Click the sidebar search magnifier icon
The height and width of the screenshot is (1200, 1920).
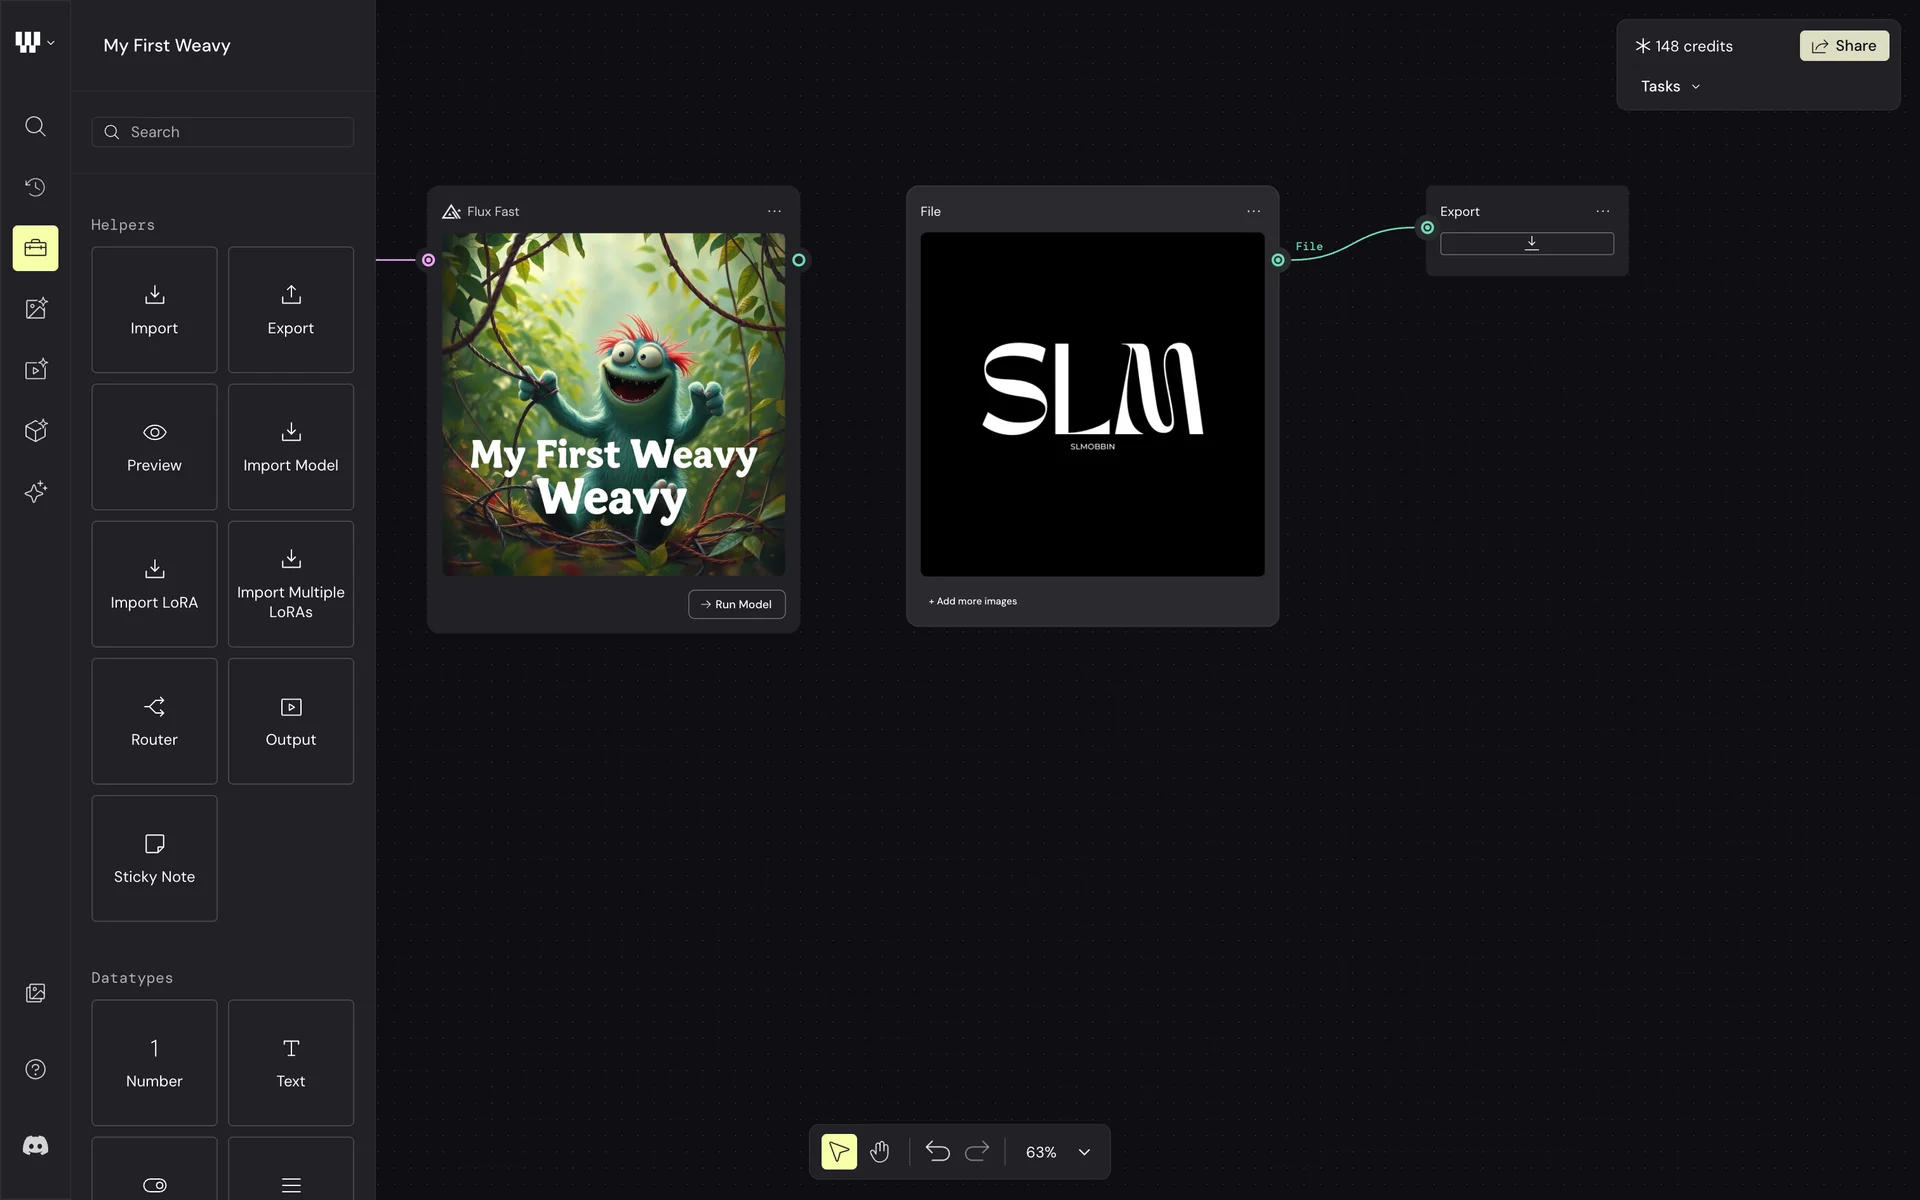(35, 126)
